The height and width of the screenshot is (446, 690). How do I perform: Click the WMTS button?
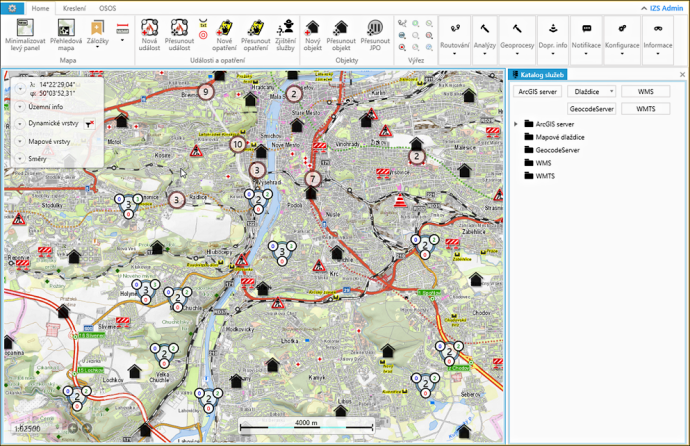(645, 109)
